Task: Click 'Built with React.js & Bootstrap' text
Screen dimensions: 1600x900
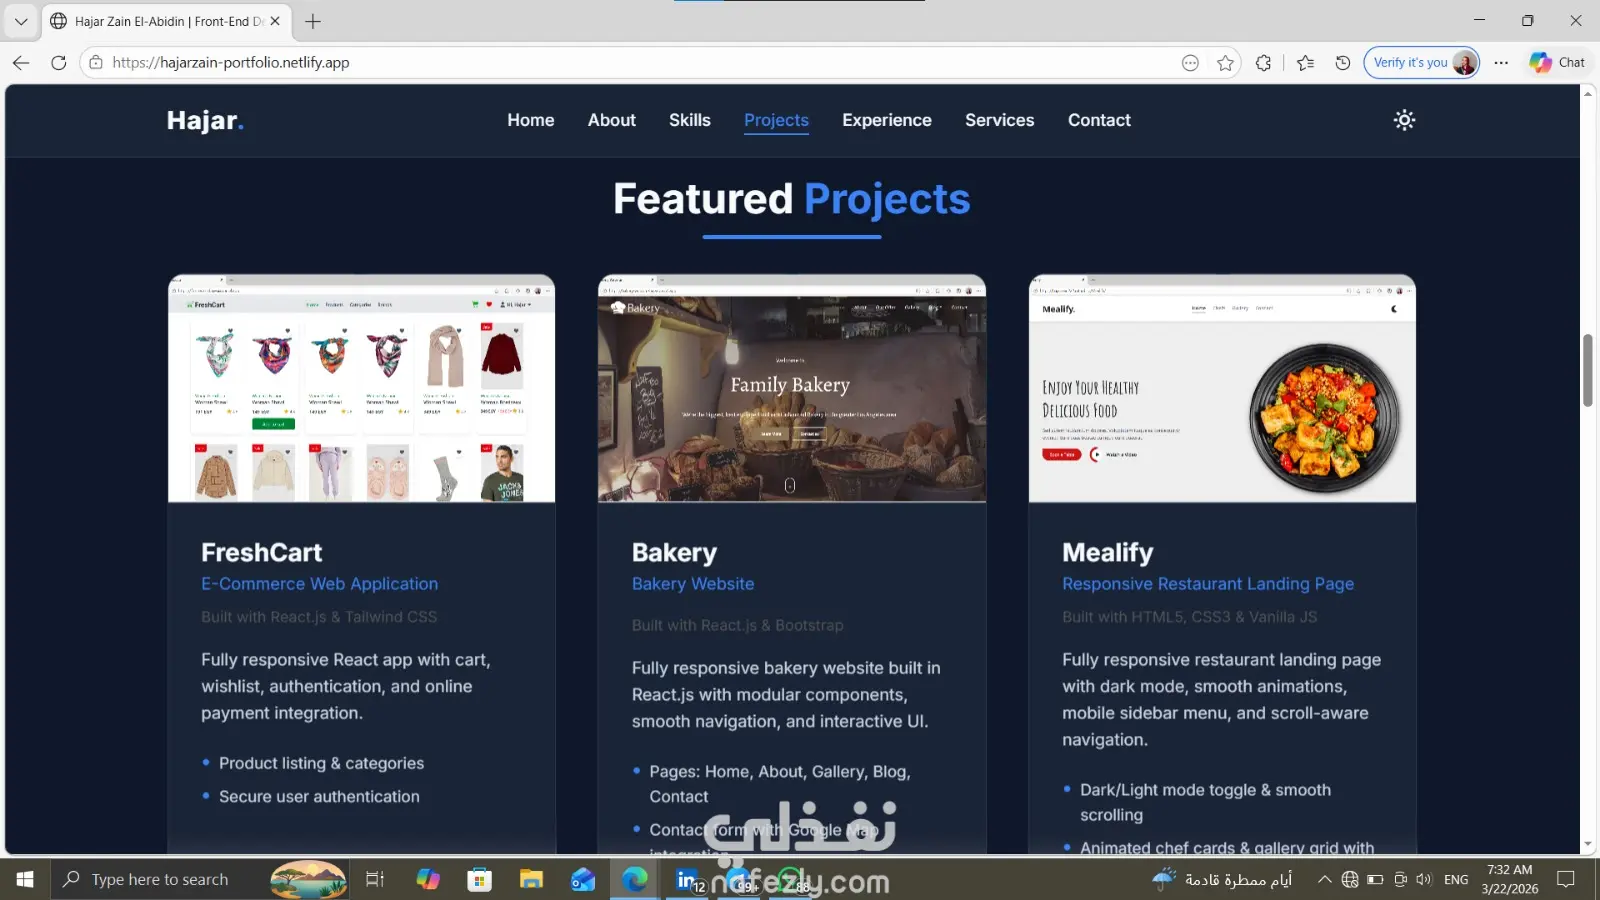Action: point(738,625)
